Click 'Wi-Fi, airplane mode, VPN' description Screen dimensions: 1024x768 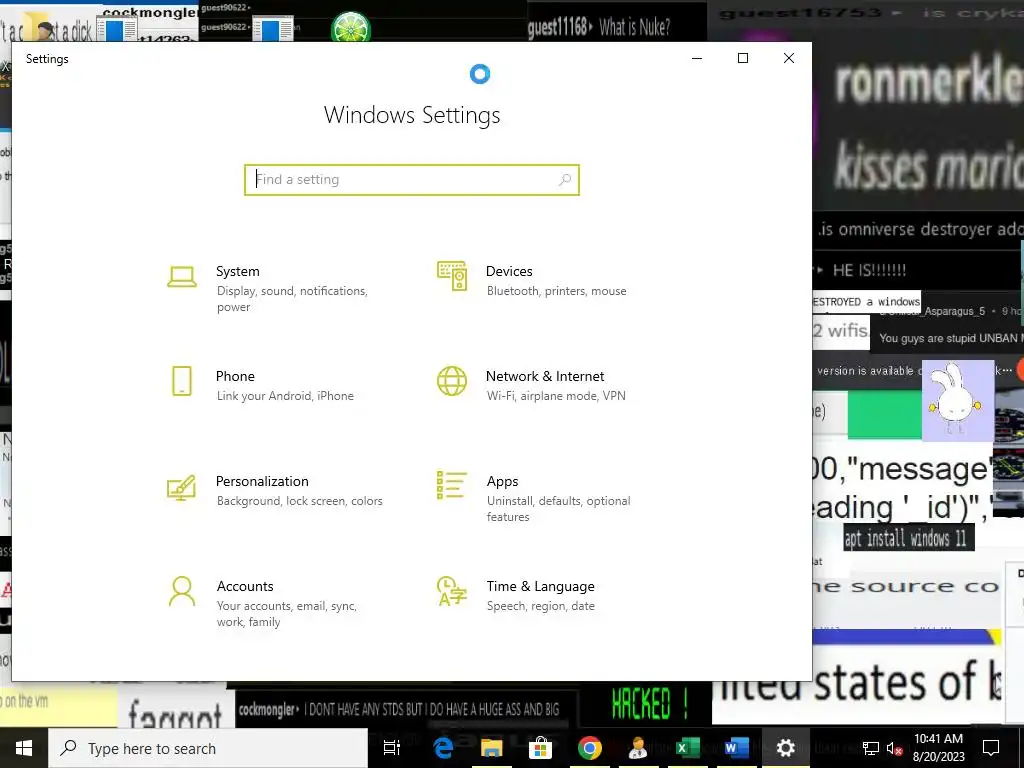556,396
